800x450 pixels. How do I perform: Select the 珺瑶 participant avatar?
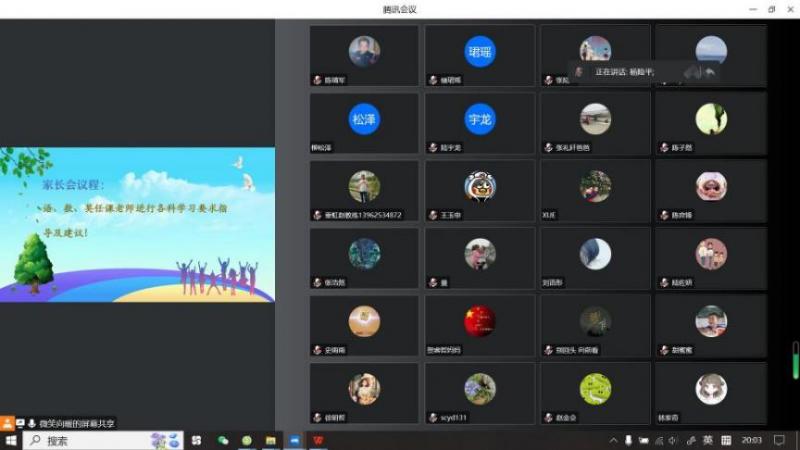click(x=480, y=52)
